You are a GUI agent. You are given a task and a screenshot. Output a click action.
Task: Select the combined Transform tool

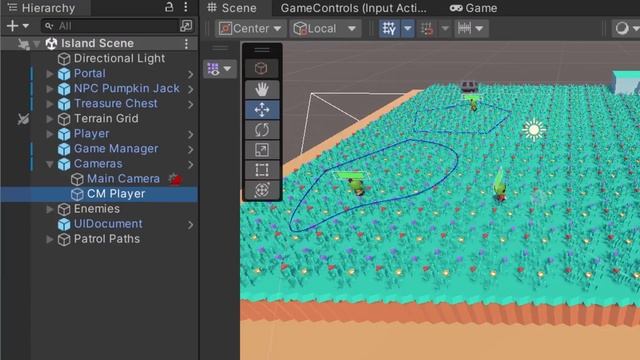(262, 190)
